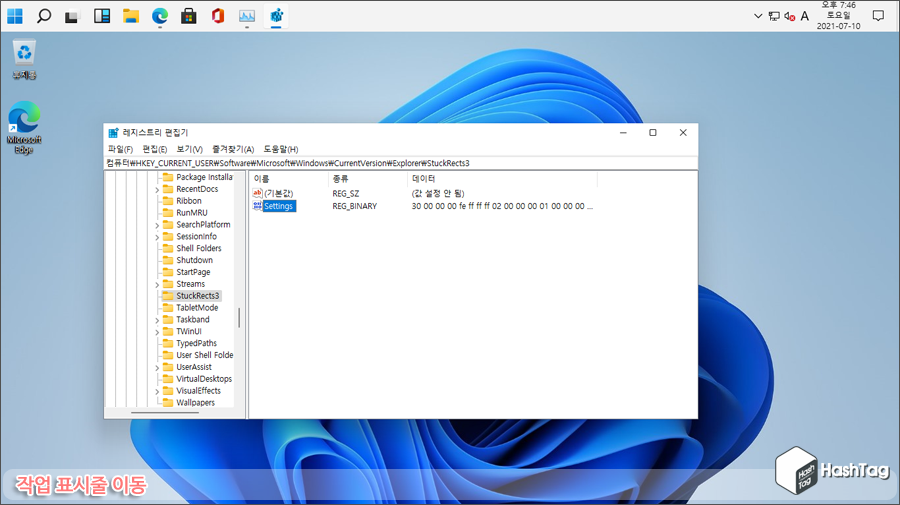Minimize the Registry Editor window
Screen dimensions: 900x505
coord(623,133)
